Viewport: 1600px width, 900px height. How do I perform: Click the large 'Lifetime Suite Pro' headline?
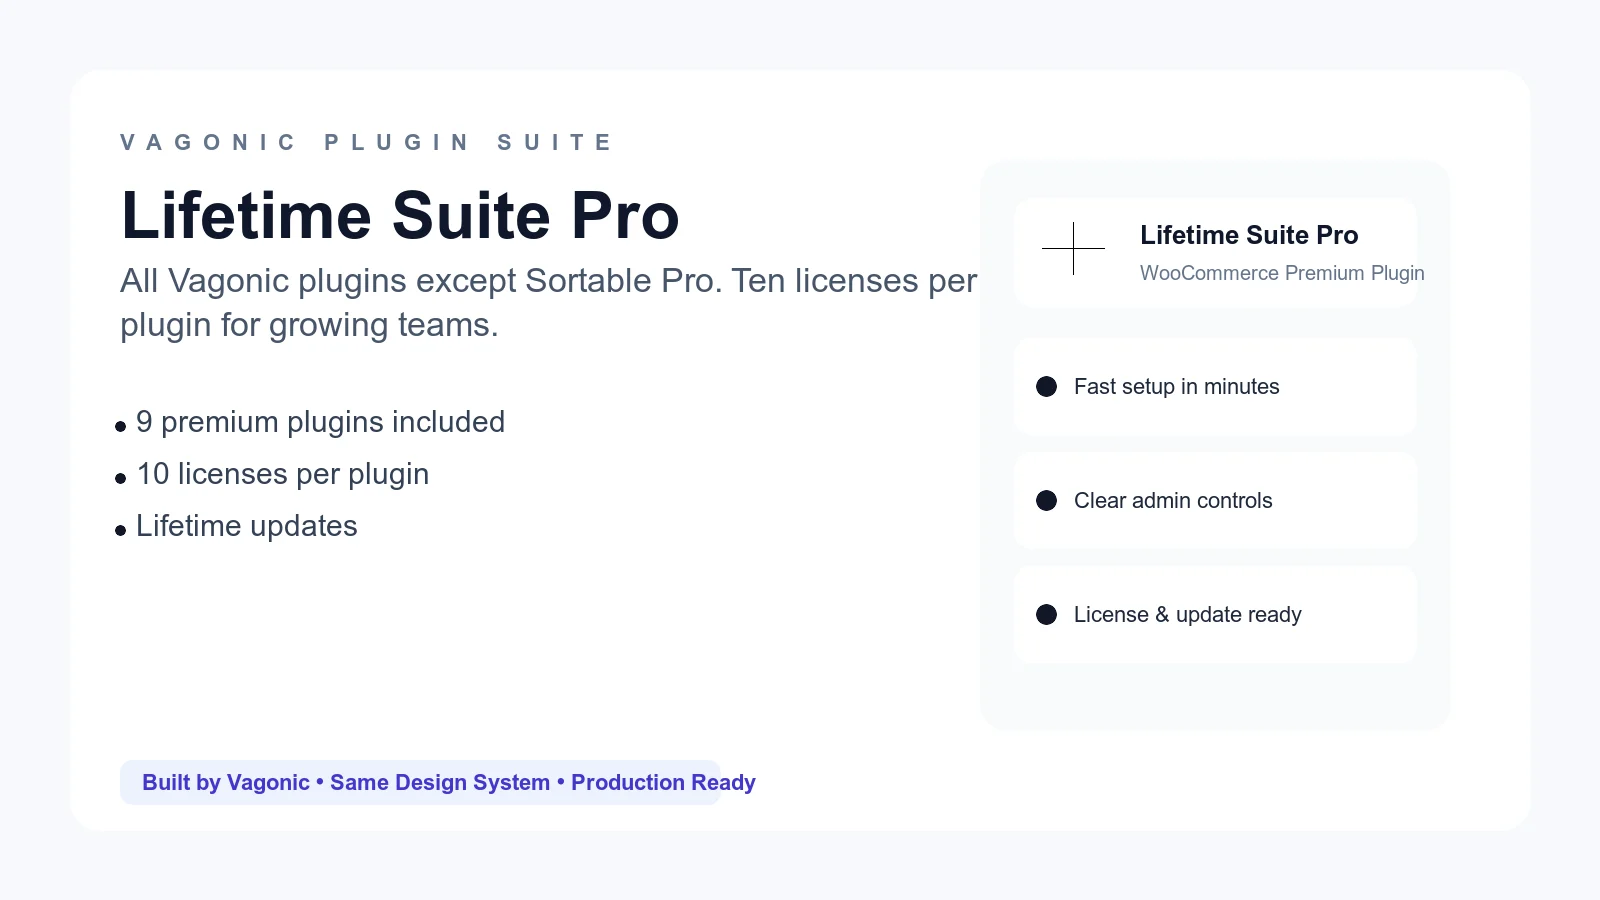400,216
